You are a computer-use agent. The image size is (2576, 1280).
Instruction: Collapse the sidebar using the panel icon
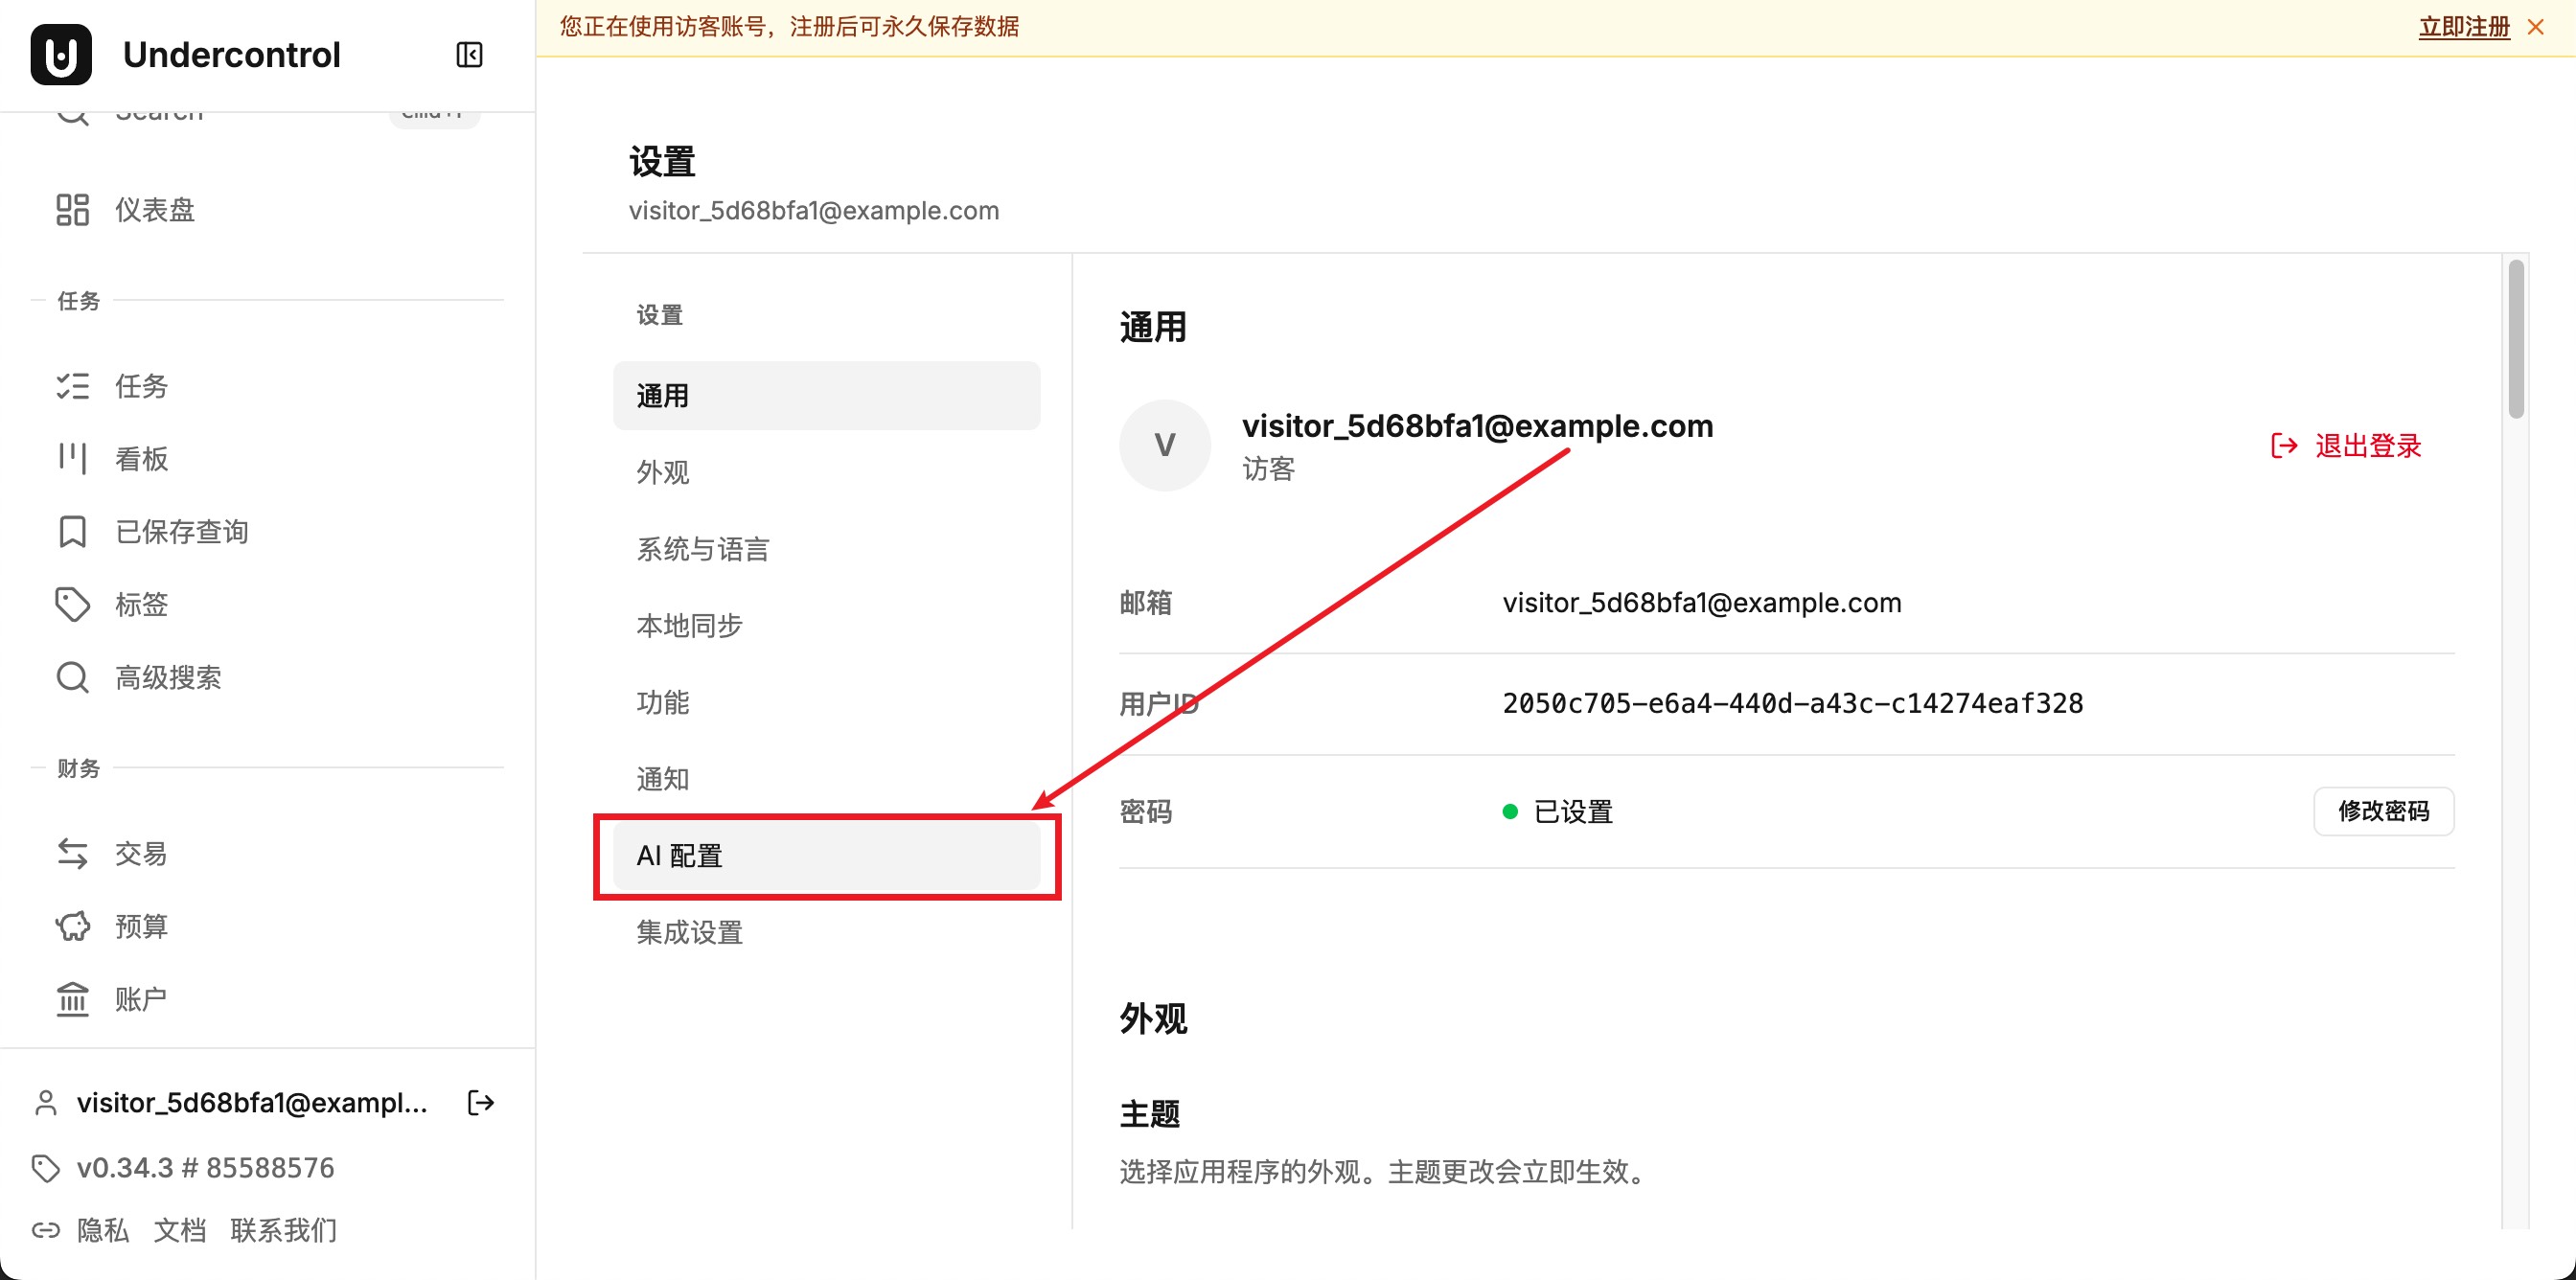(469, 55)
